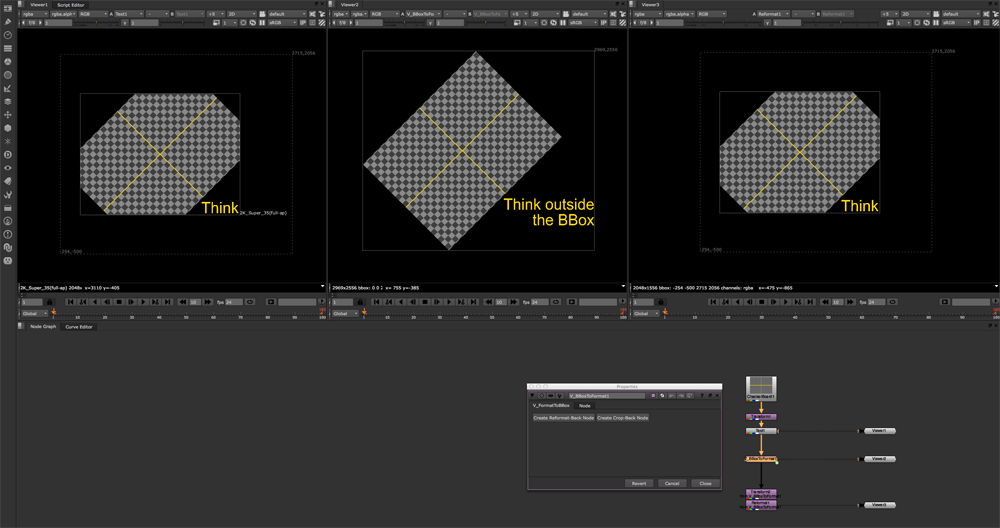1000x528 pixels.
Task: Adjust the gamma slider in Viewer1
Action: coord(182,22)
